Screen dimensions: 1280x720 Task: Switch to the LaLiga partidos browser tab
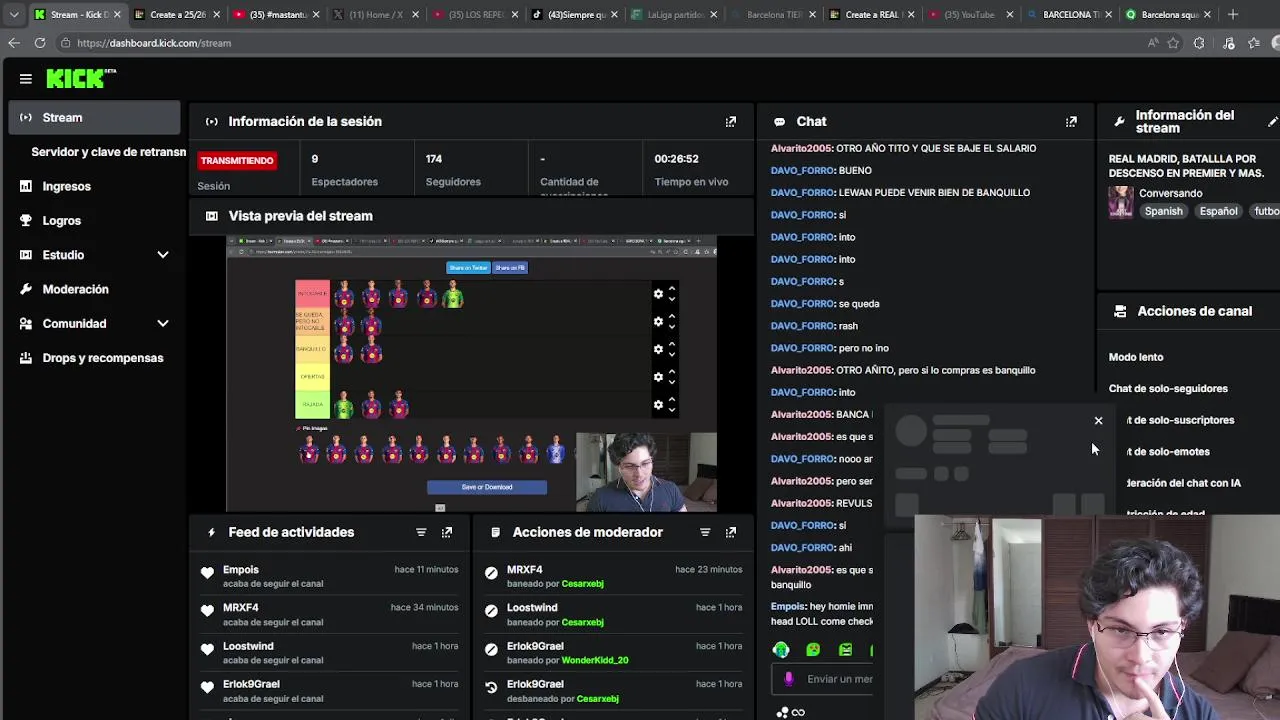click(675, 15)
